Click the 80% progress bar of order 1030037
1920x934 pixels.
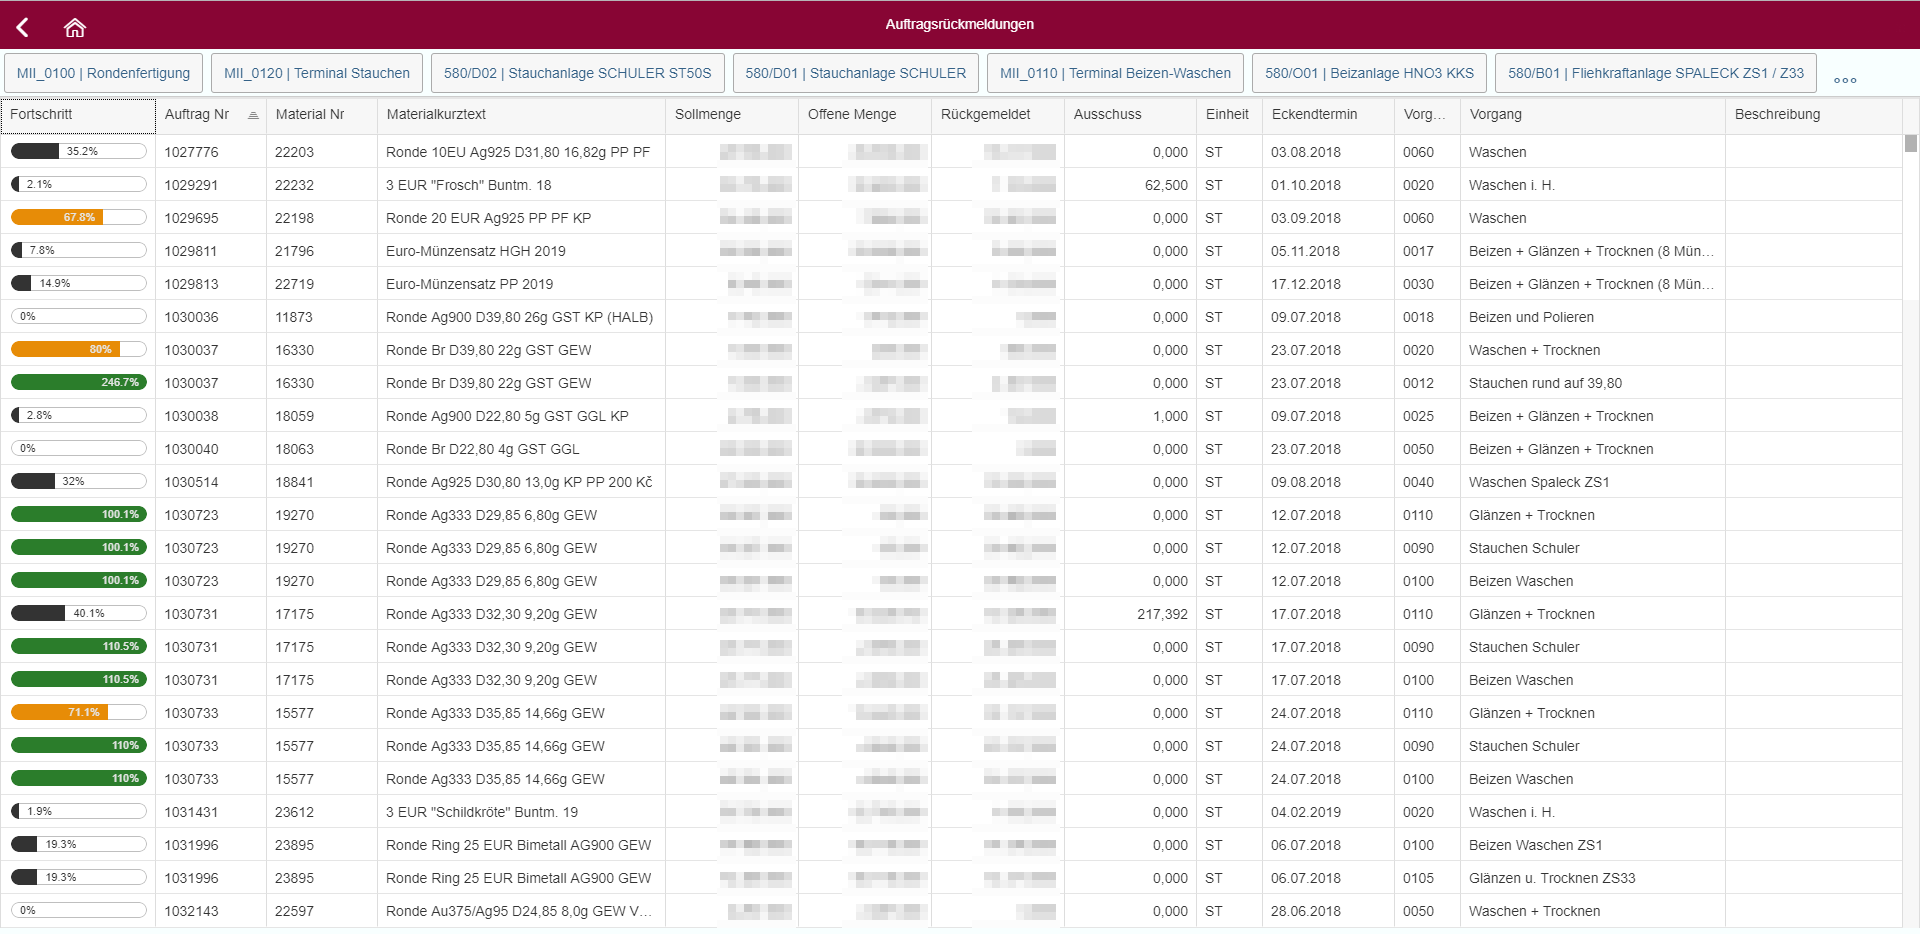click(78, 349)
